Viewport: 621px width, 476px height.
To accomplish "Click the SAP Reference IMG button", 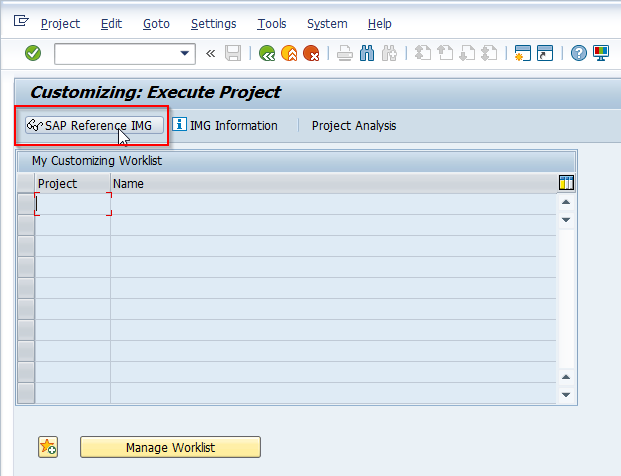I will (x=94, y=126).
